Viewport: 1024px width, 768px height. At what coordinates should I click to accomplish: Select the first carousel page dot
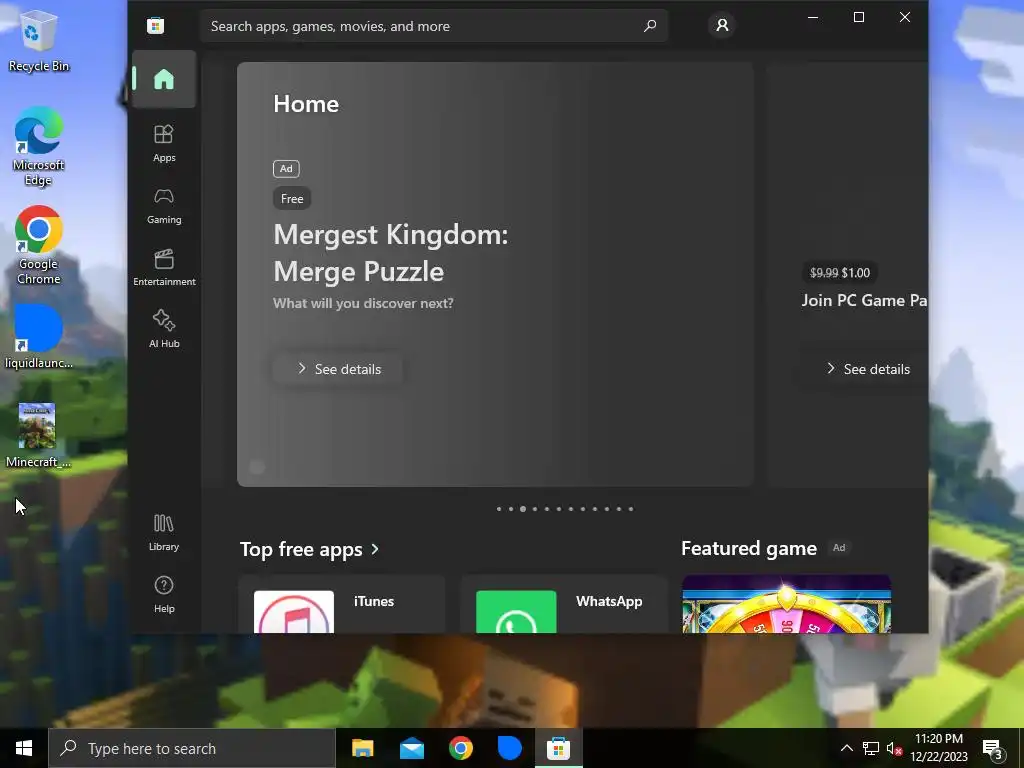pyautogui.click(x=499, y=509)
